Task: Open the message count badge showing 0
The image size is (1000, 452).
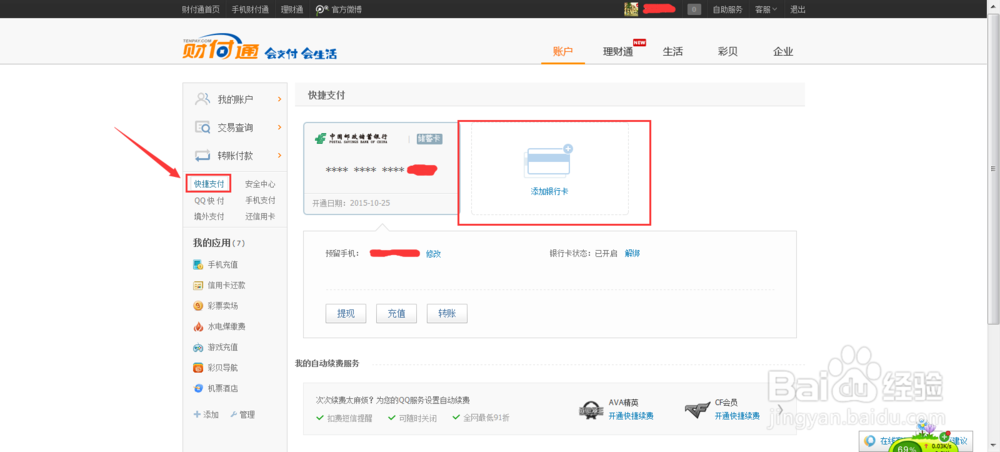Action: pos(694,10)
